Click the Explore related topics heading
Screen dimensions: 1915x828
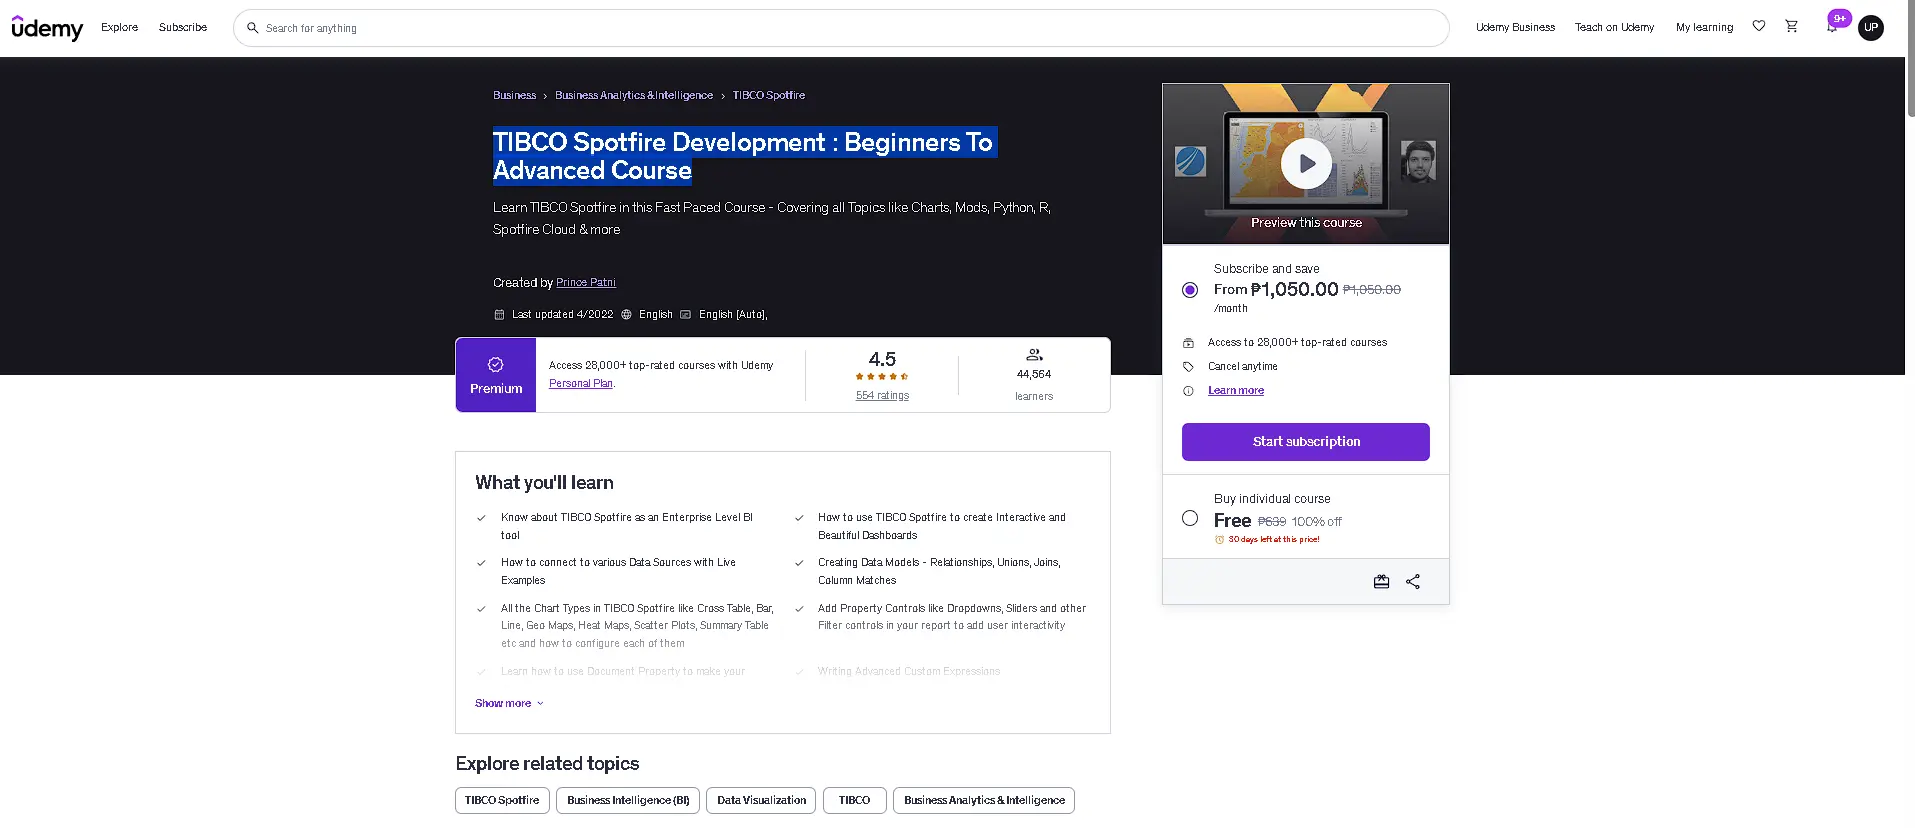point(547,764)
